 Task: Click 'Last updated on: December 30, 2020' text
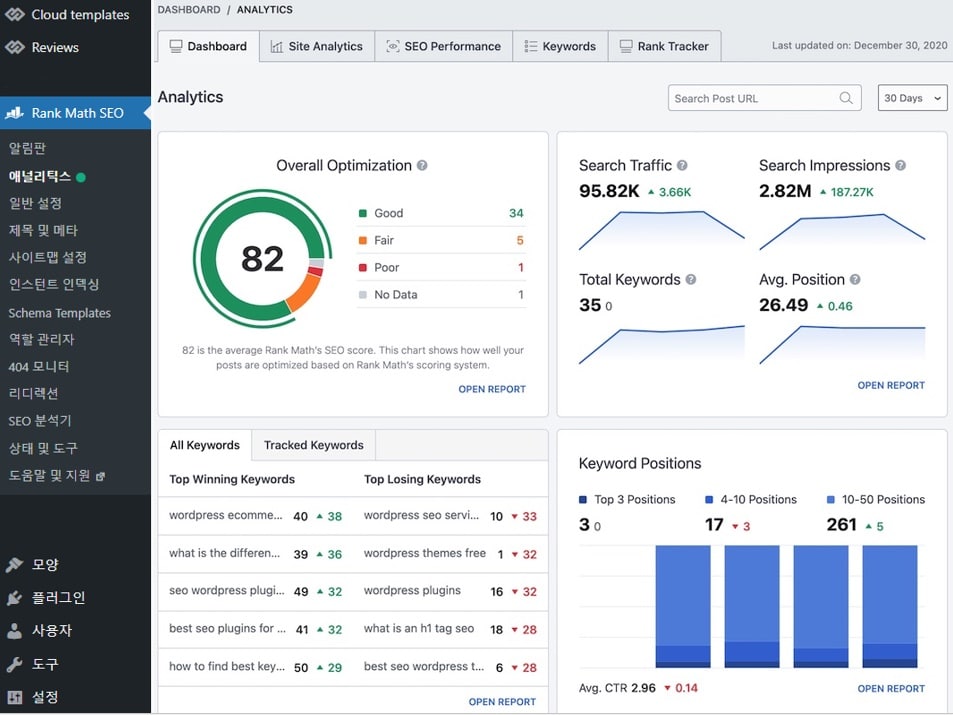[x=859, y=46]
